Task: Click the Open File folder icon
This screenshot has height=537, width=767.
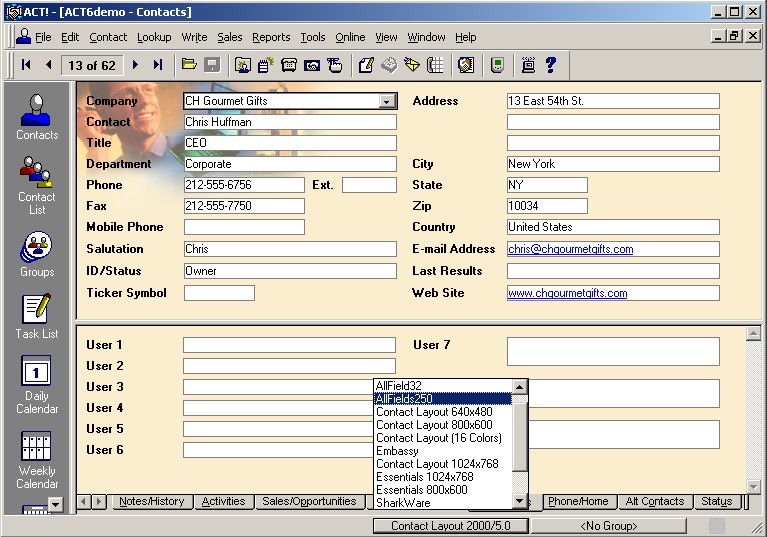Action: pyautogui.click(x=189, y=65)
